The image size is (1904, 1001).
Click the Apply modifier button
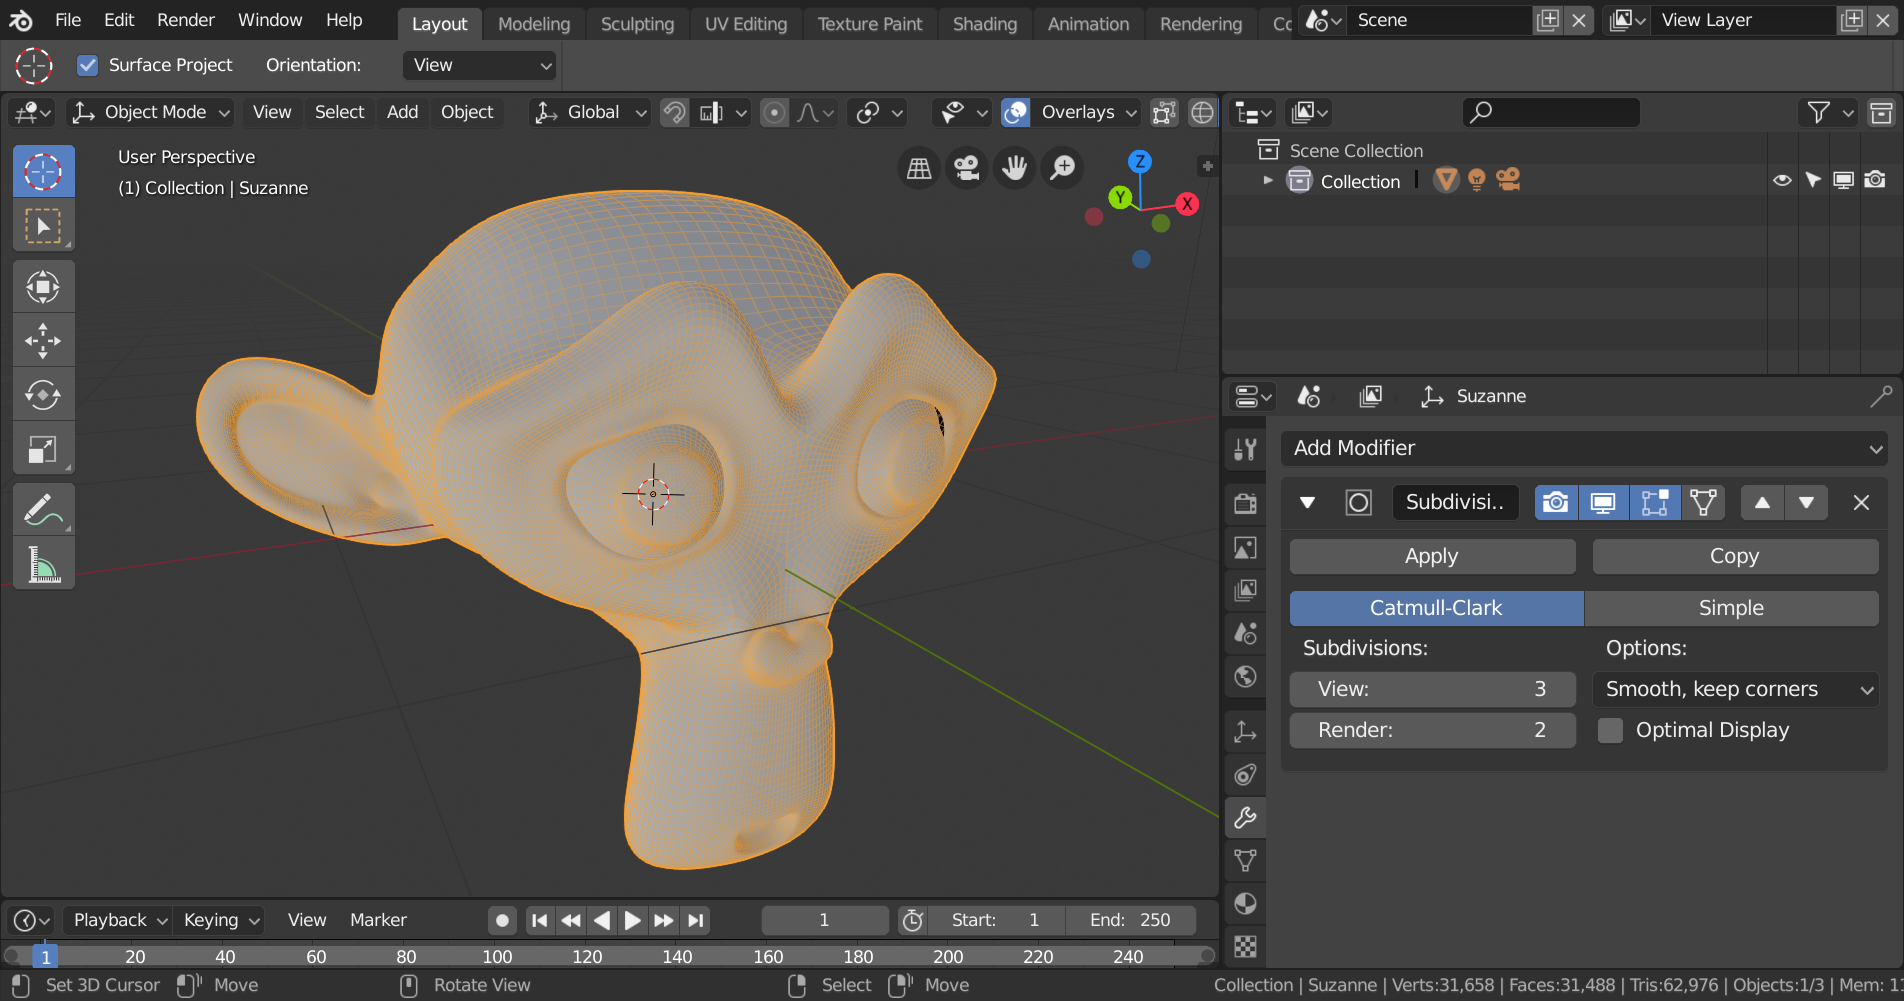pos(1432,556)
